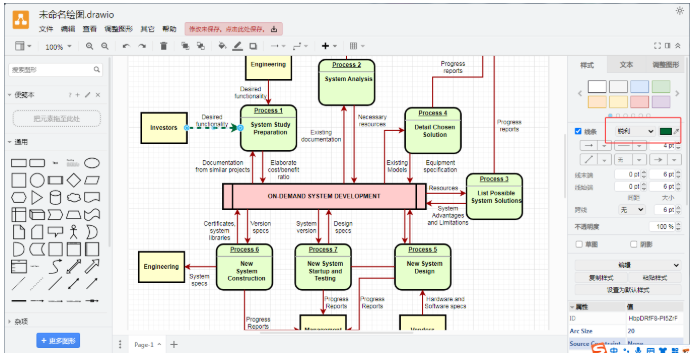691x361 pixels.
Task: Open the table dropdown in toolbar
Action: pos(357,46)
